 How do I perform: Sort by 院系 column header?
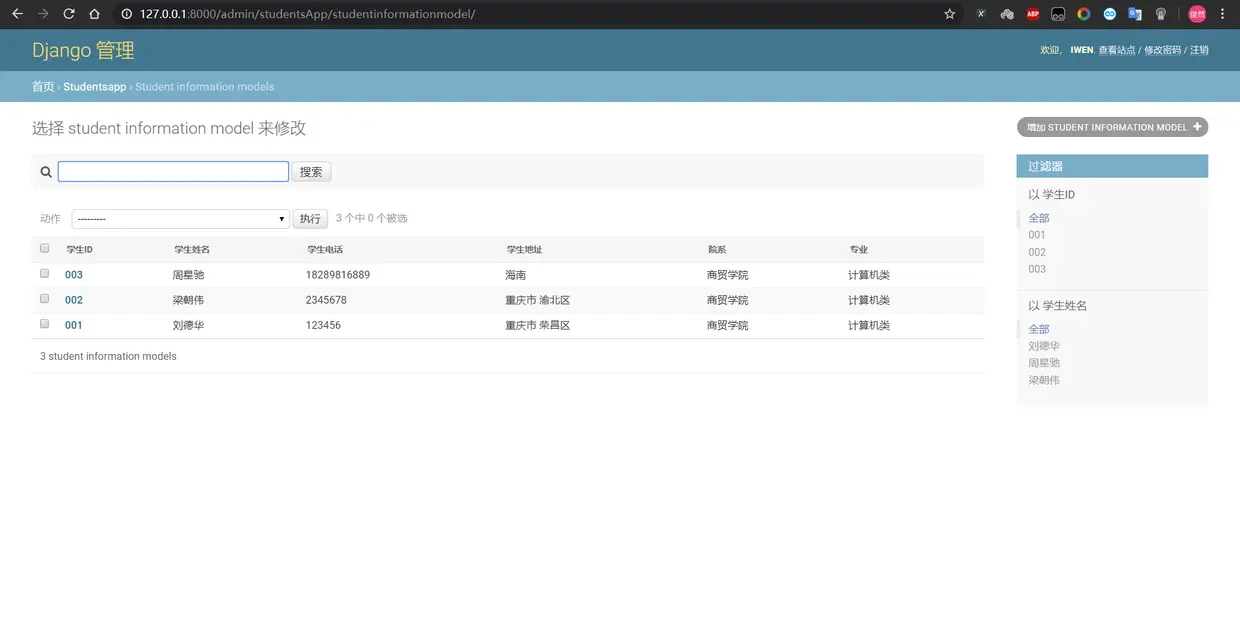tap(717, 249)
